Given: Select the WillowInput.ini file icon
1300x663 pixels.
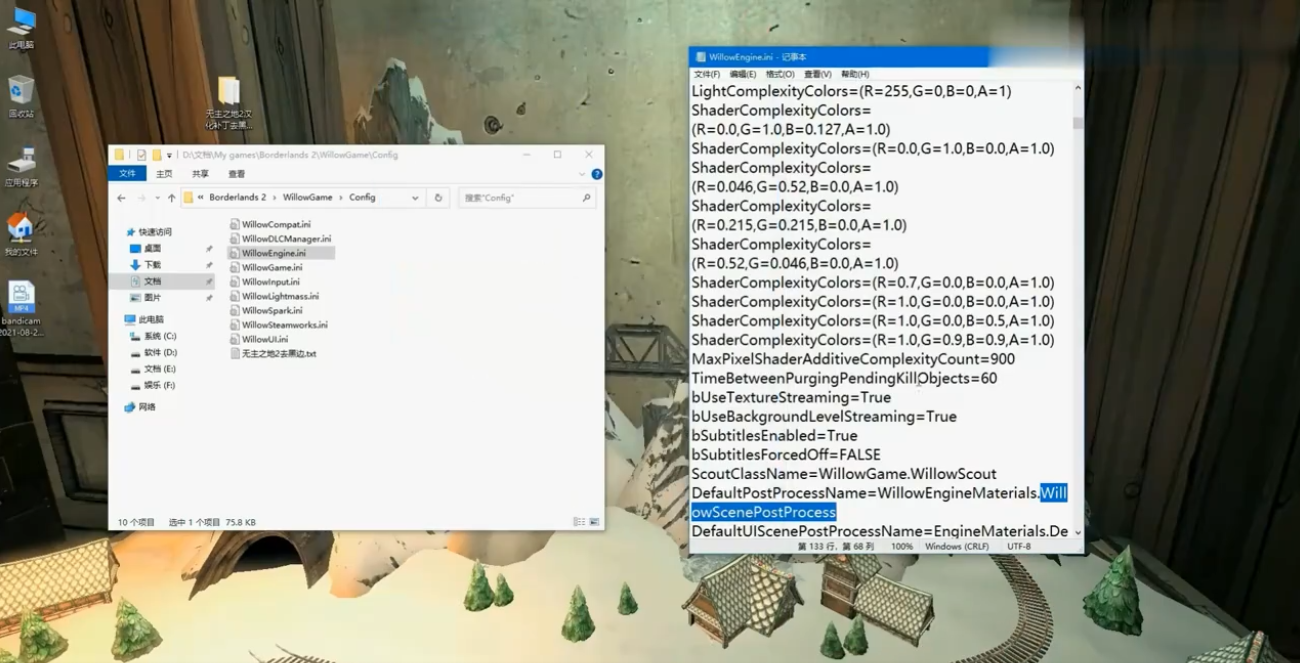Looking at the screenshot, I should click(x=235, y=282).
